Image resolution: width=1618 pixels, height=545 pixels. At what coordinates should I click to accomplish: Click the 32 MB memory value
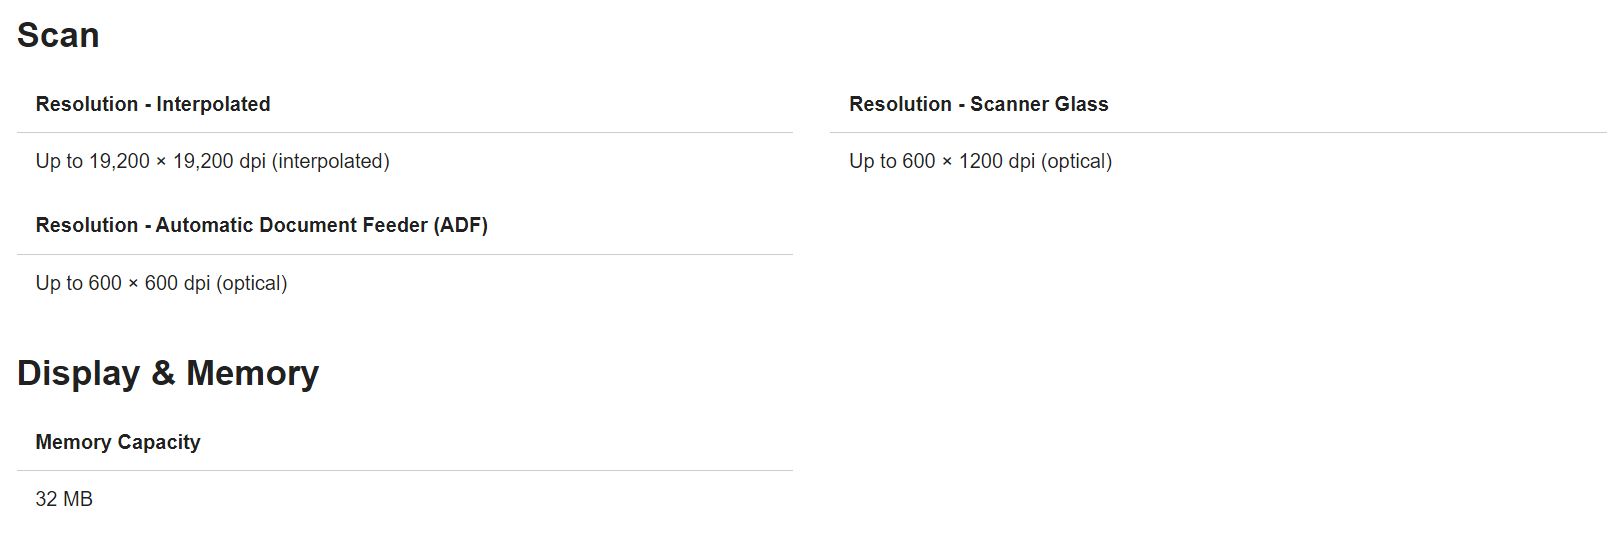tap(64, 499)
